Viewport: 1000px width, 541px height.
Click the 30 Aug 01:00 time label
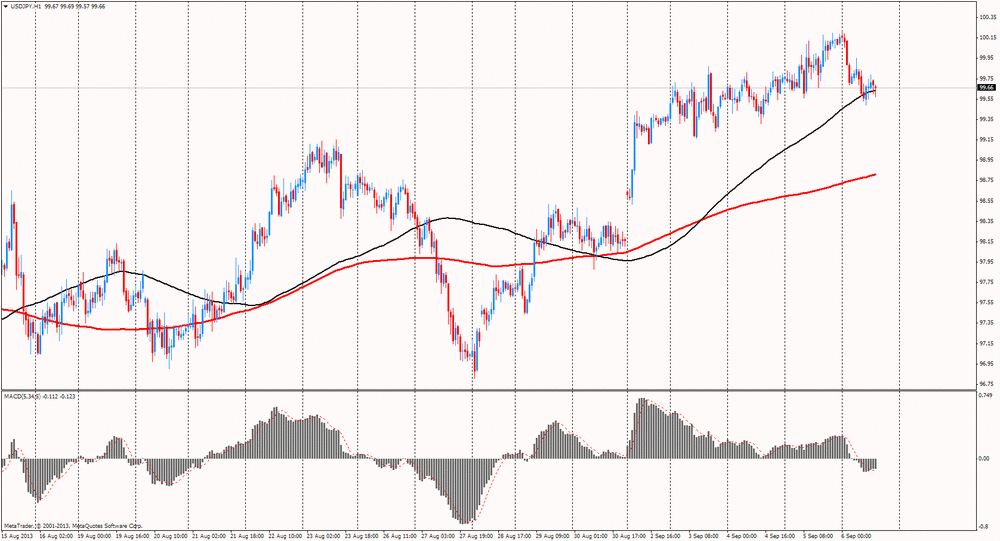(591, 537)
